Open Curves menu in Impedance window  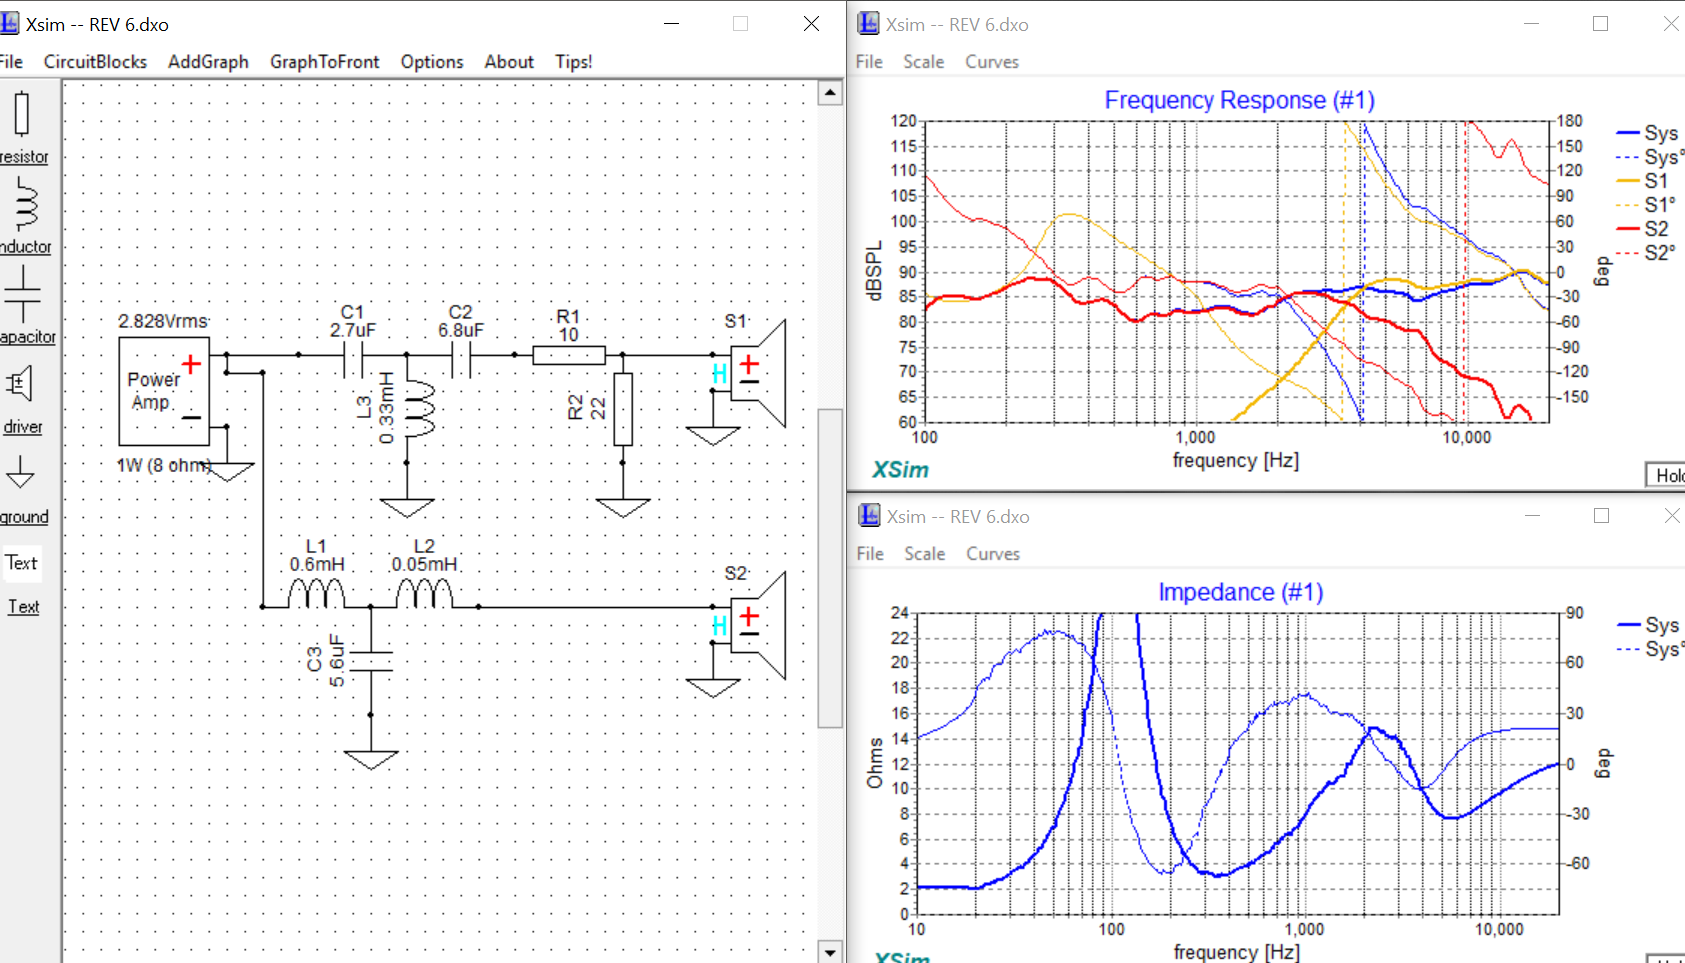pyautogui.click(x=993, y=554)
